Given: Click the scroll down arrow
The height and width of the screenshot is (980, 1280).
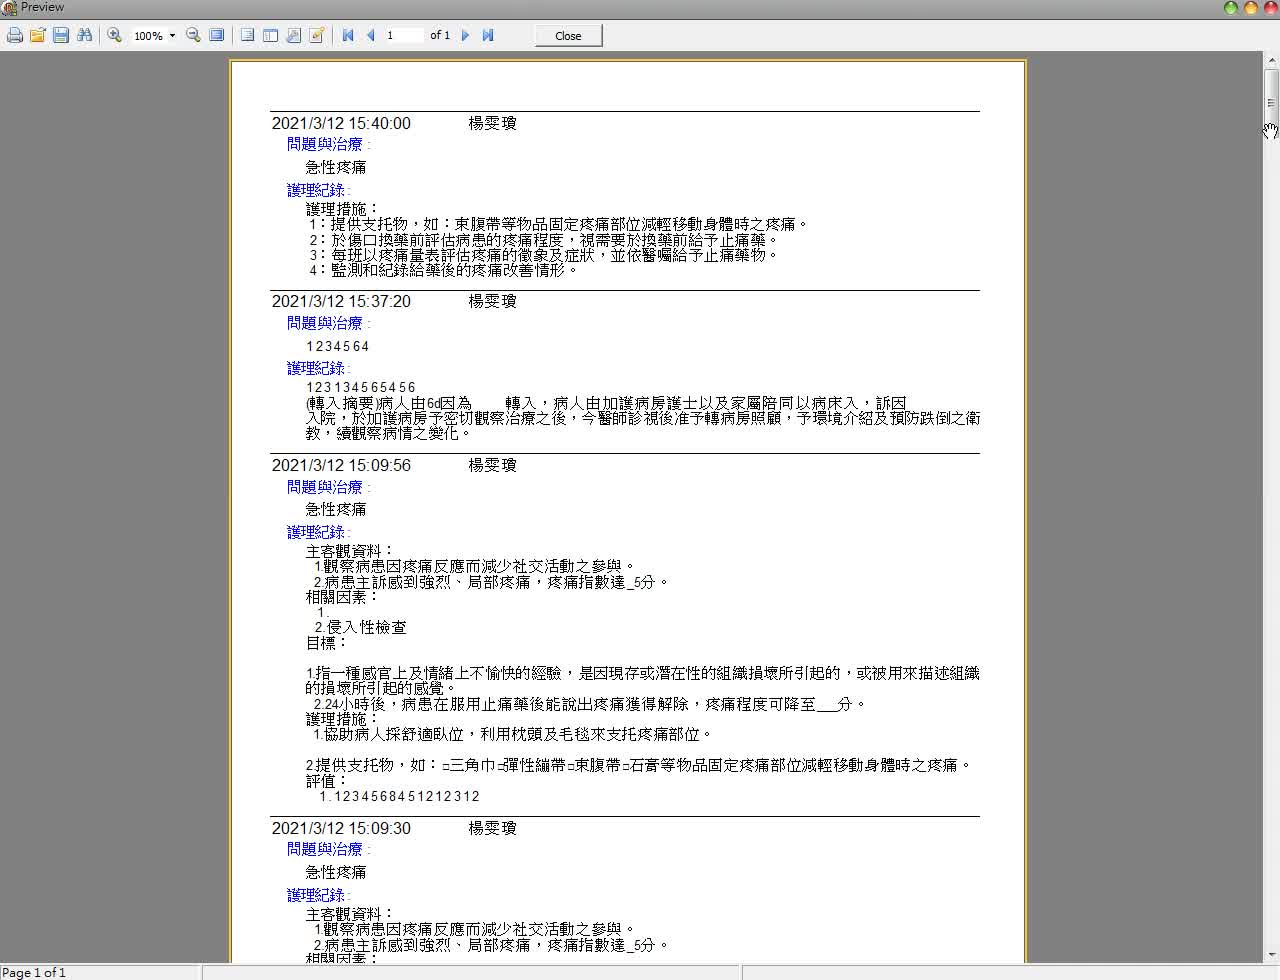Looking at the screenshot, I should click(1271, 954).
